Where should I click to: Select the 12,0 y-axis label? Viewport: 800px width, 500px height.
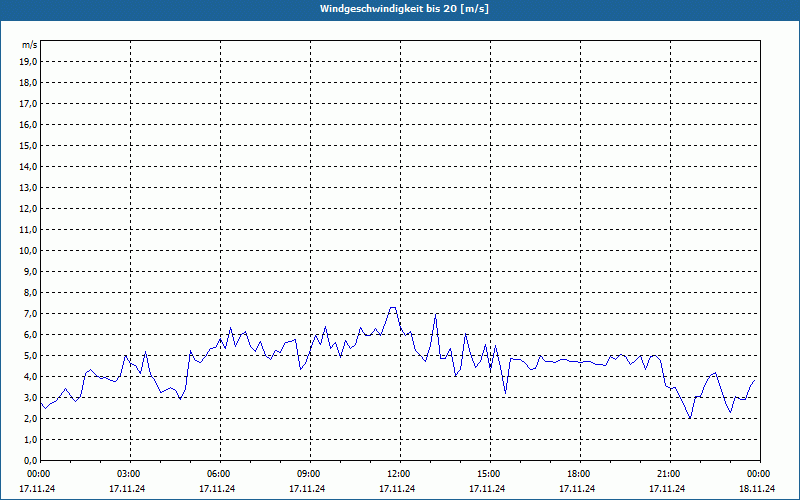coord(29,208)
